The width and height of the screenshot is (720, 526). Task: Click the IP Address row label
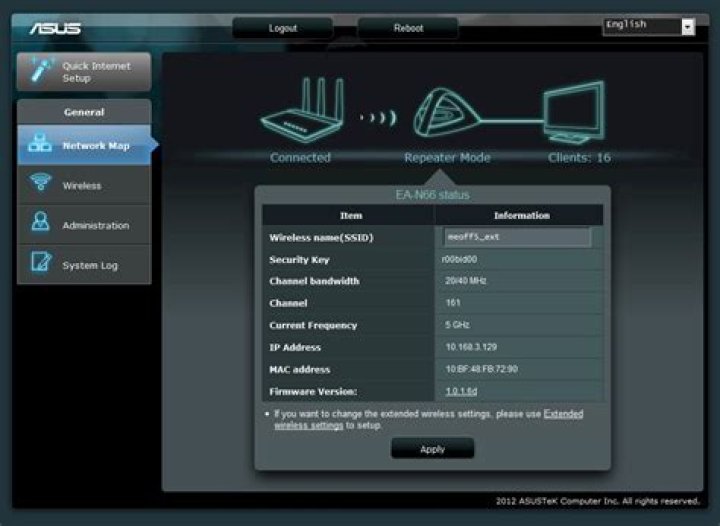pyautogui.click(x=295, y=347)
